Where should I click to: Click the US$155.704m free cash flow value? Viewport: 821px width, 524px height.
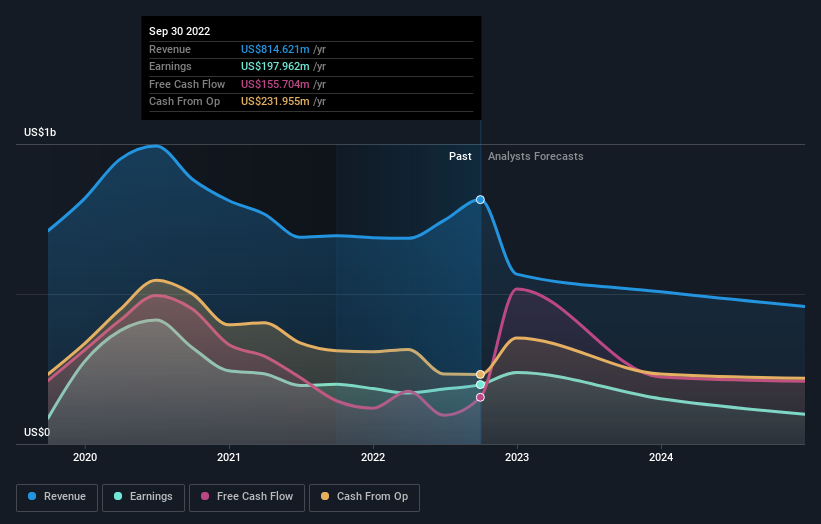(x=275, y=84)
